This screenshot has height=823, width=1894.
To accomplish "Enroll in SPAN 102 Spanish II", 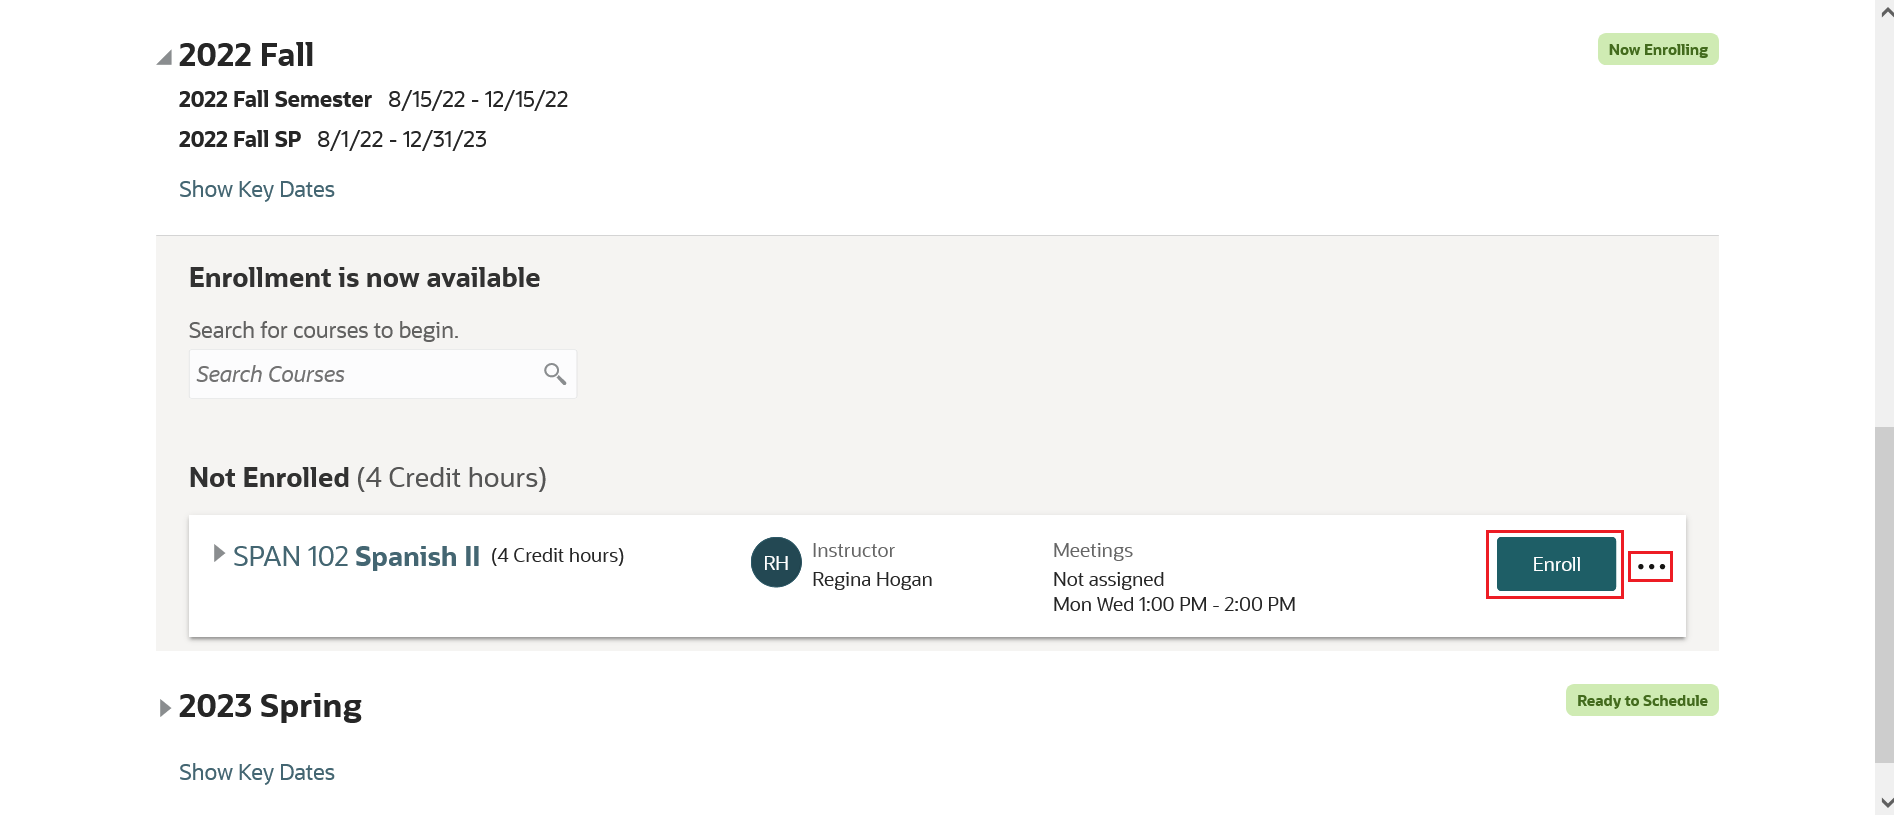I will point(1555,564).
